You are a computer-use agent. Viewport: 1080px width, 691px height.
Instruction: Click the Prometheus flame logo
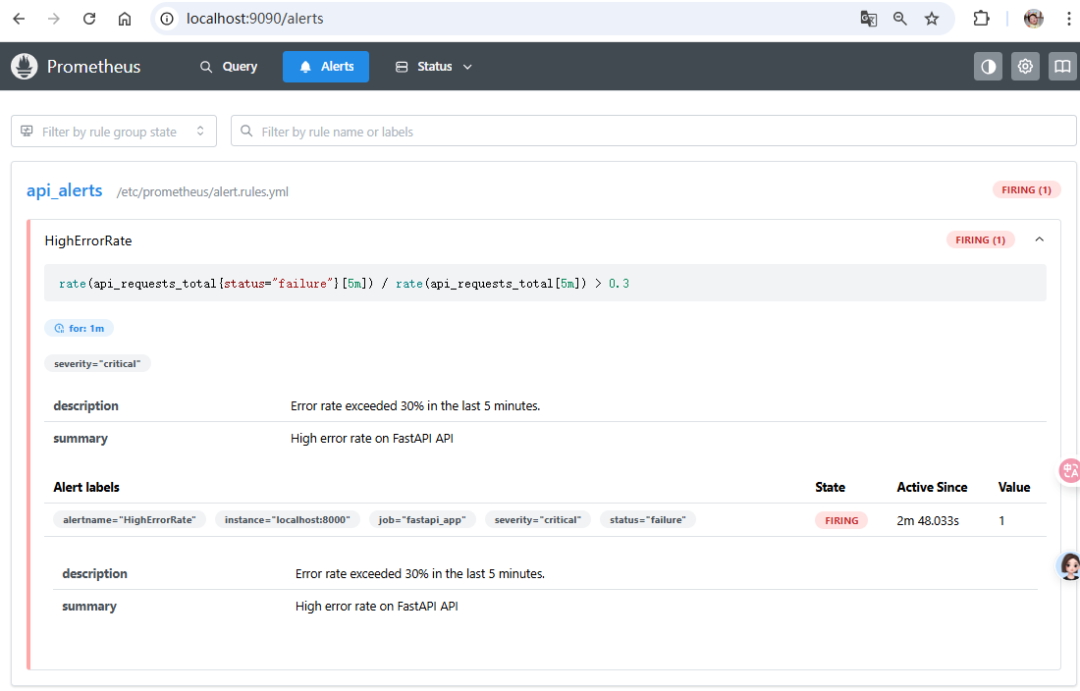(x=24, y=66)
